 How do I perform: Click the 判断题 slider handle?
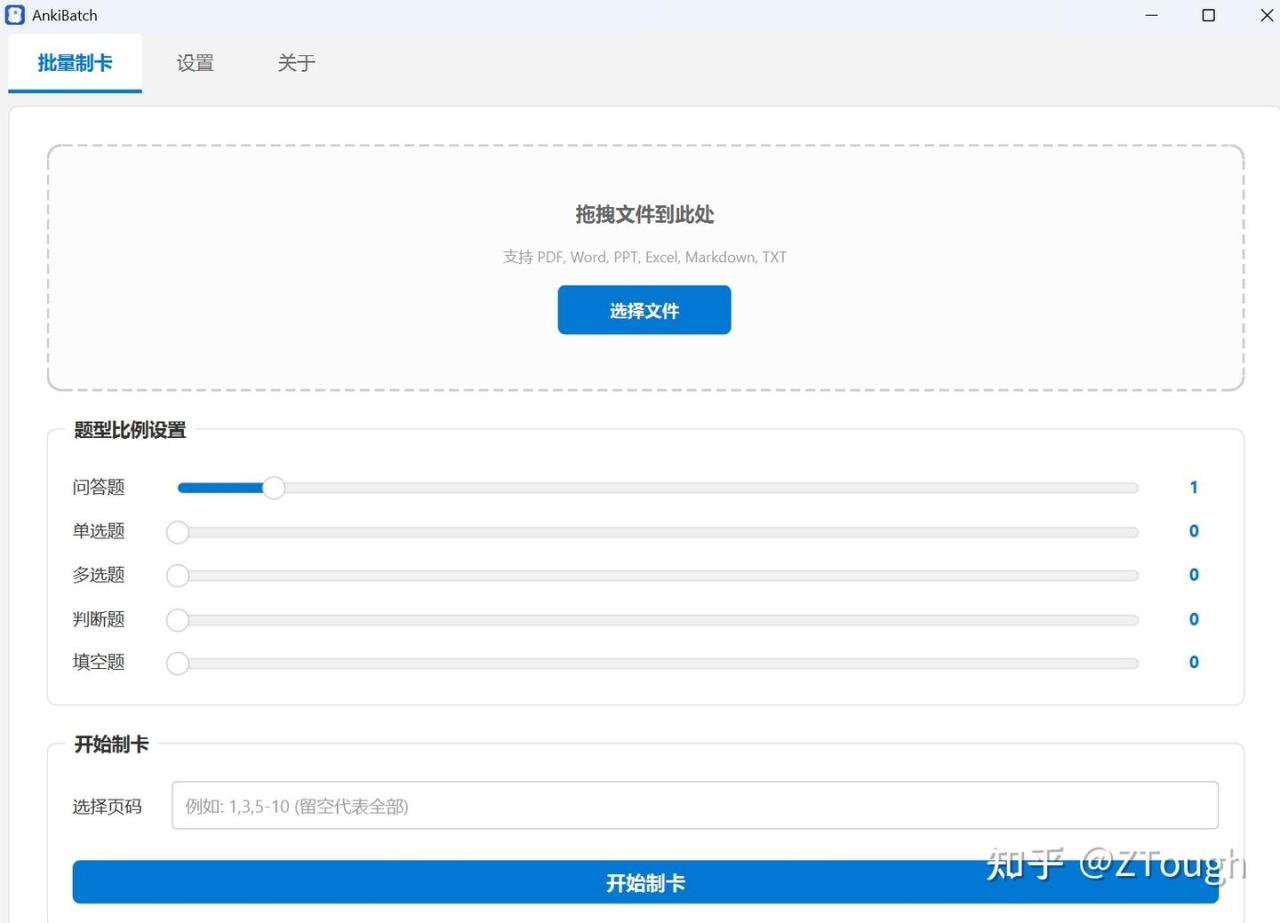[x=178, y=620]
